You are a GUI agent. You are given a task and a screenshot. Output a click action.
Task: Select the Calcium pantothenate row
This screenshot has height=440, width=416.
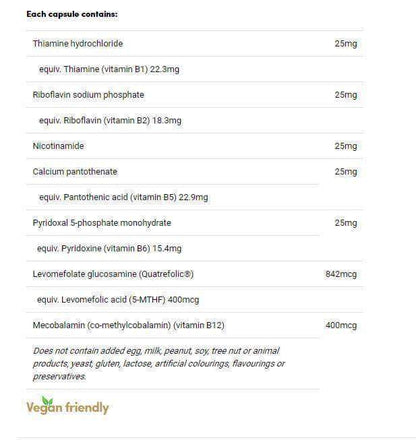click(195, 172)
